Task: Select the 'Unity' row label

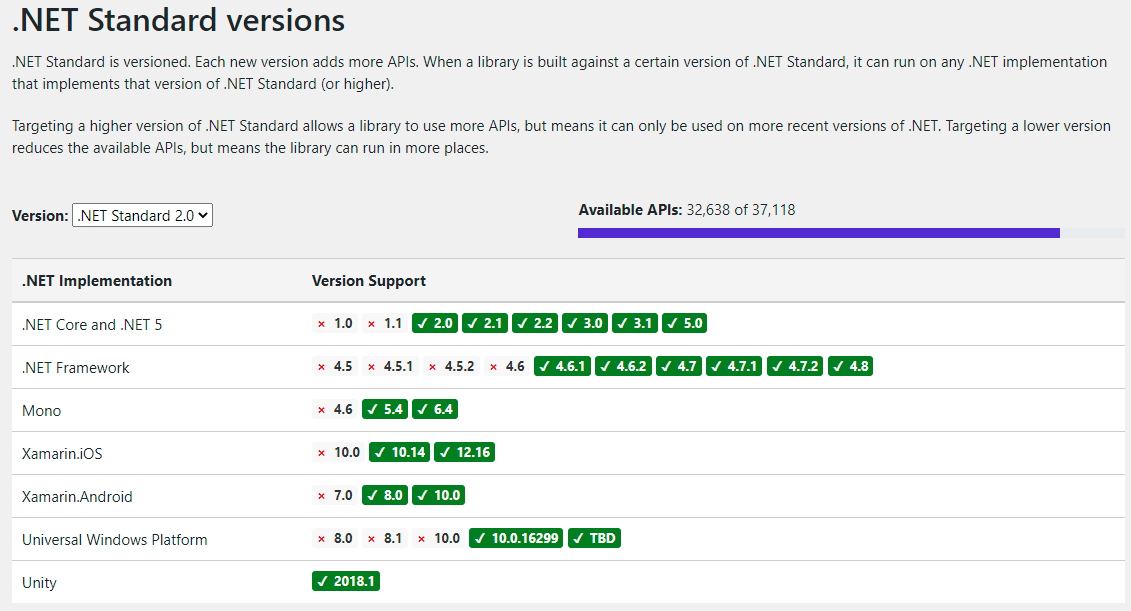Action: [39, 583]
